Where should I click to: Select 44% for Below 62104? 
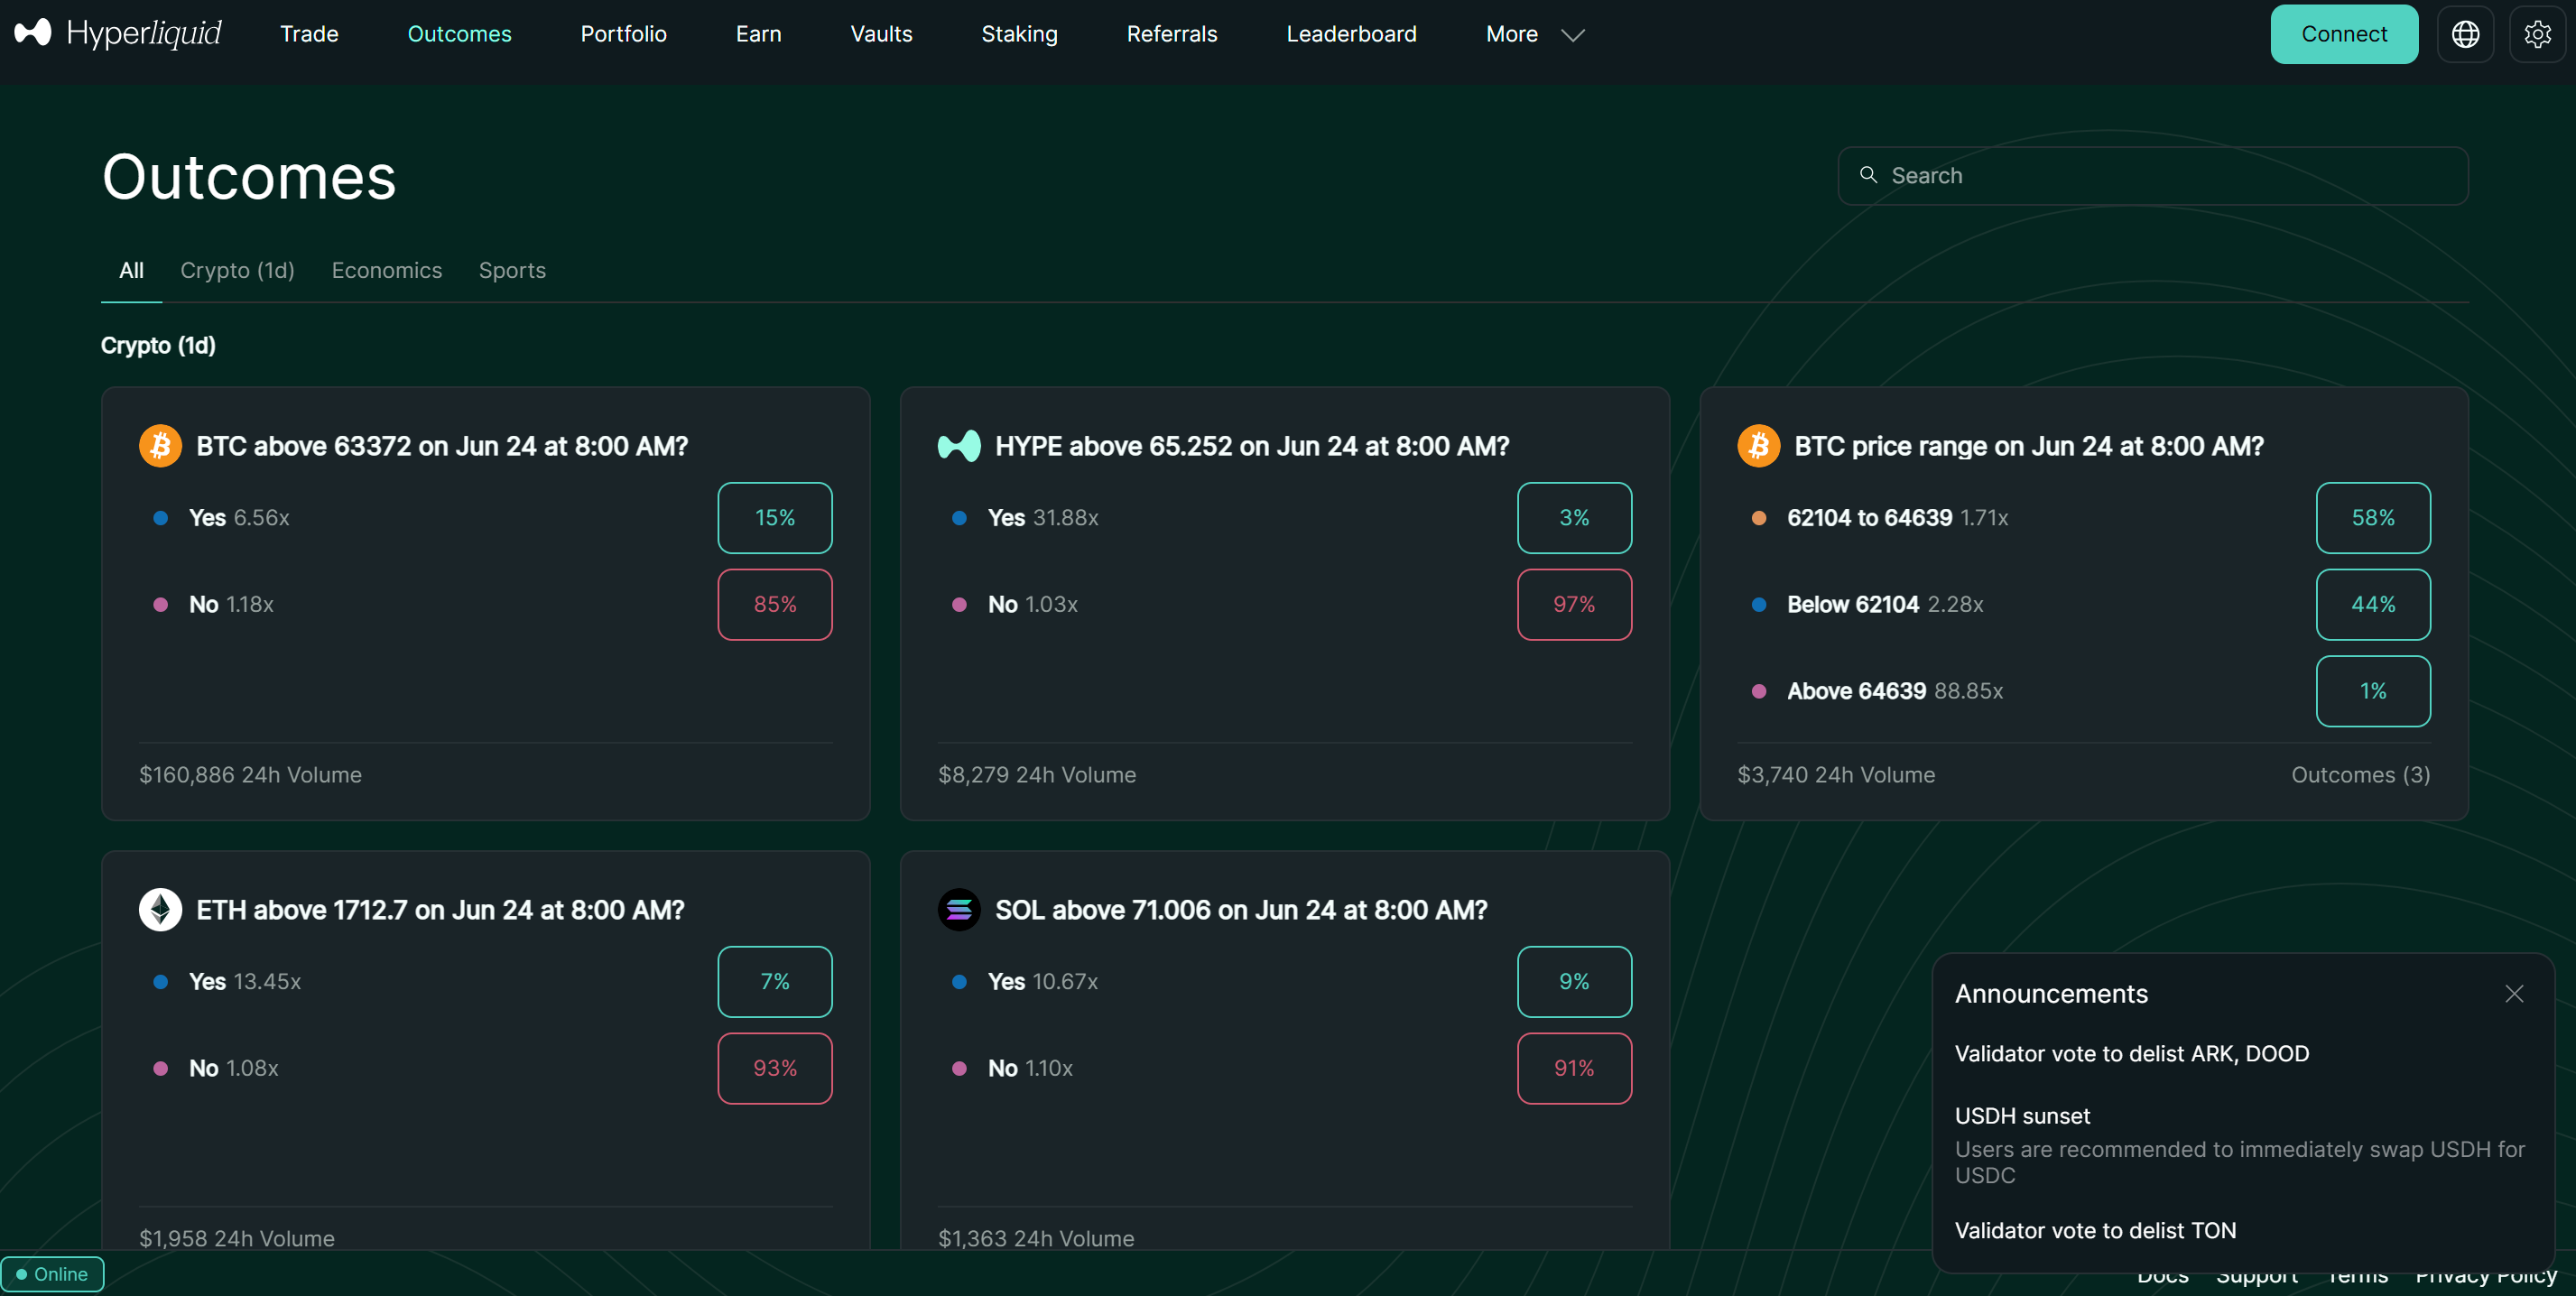[x=2373, y=604]
